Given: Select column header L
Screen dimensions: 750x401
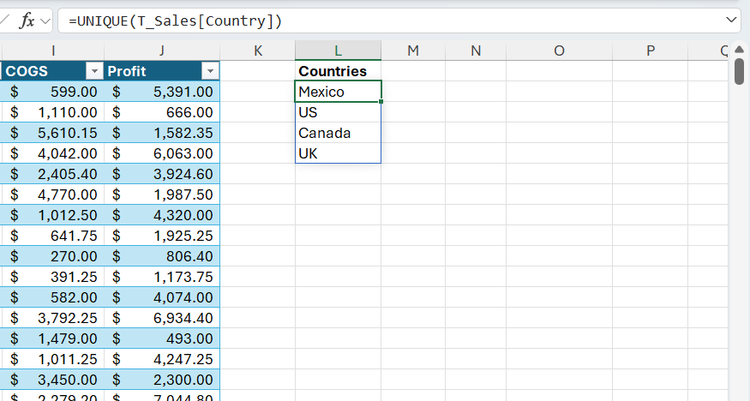Looking at the screenshot, I should [338, 50].
